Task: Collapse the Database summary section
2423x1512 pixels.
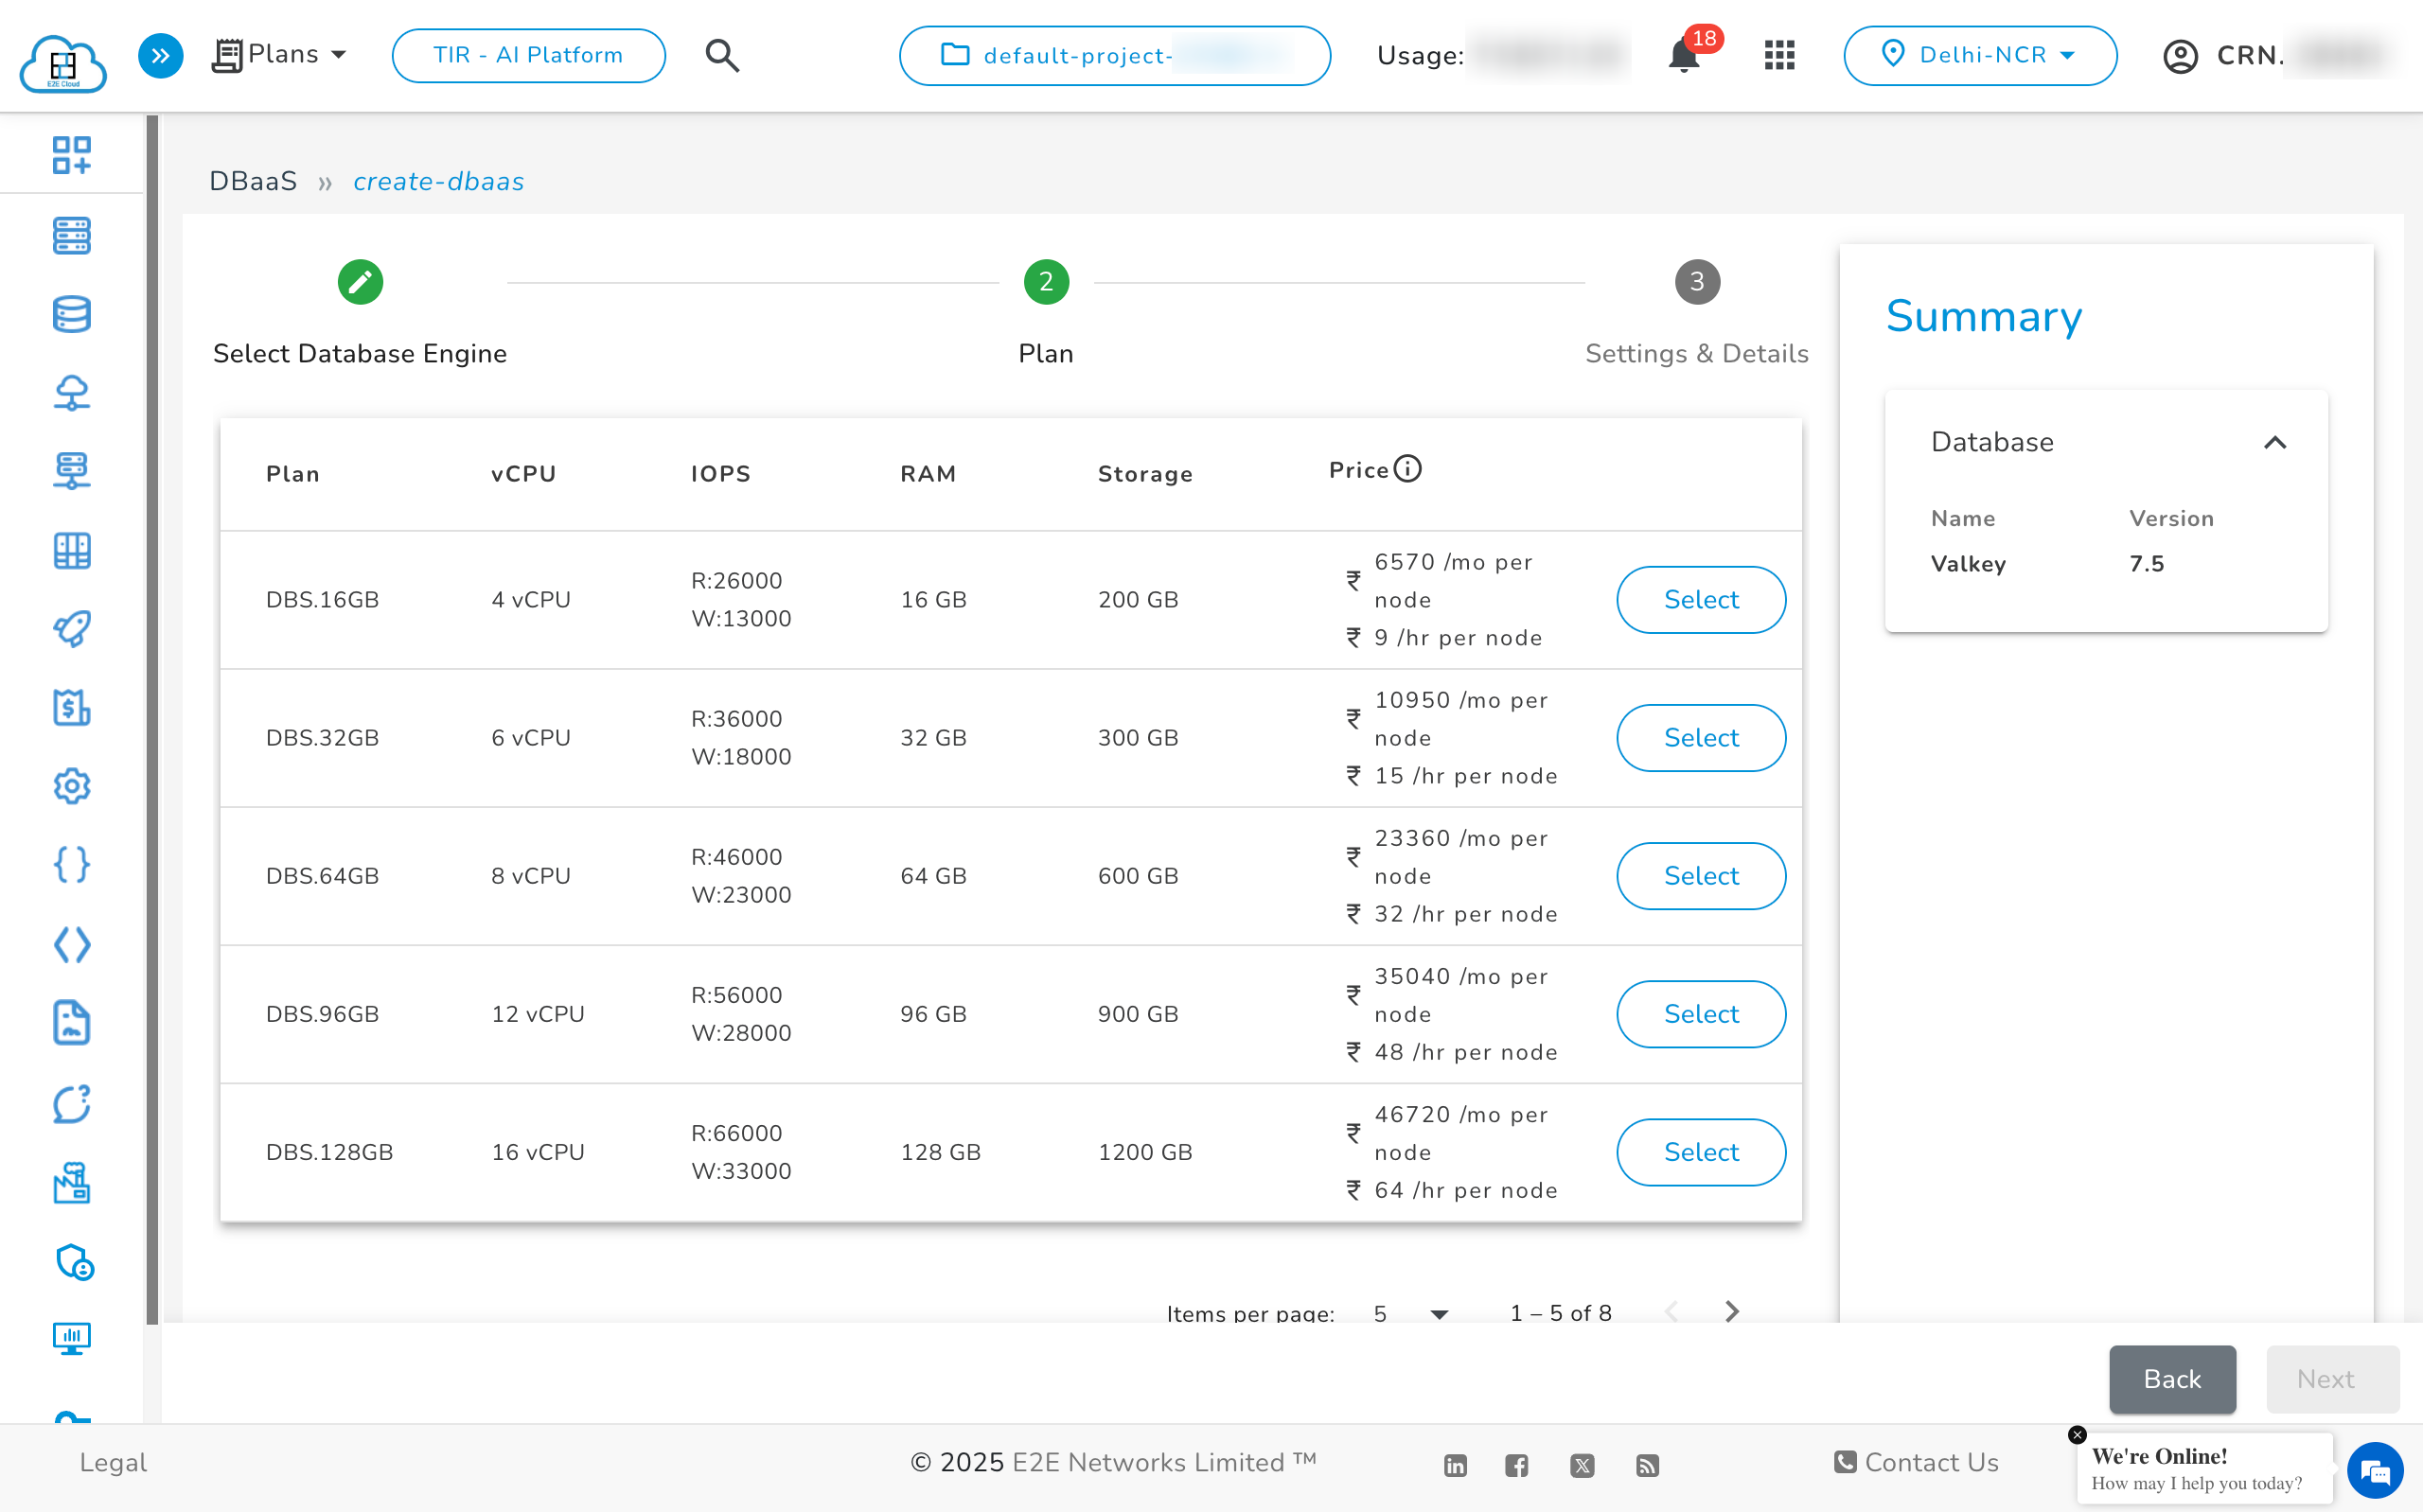Action: (2274, 442)
